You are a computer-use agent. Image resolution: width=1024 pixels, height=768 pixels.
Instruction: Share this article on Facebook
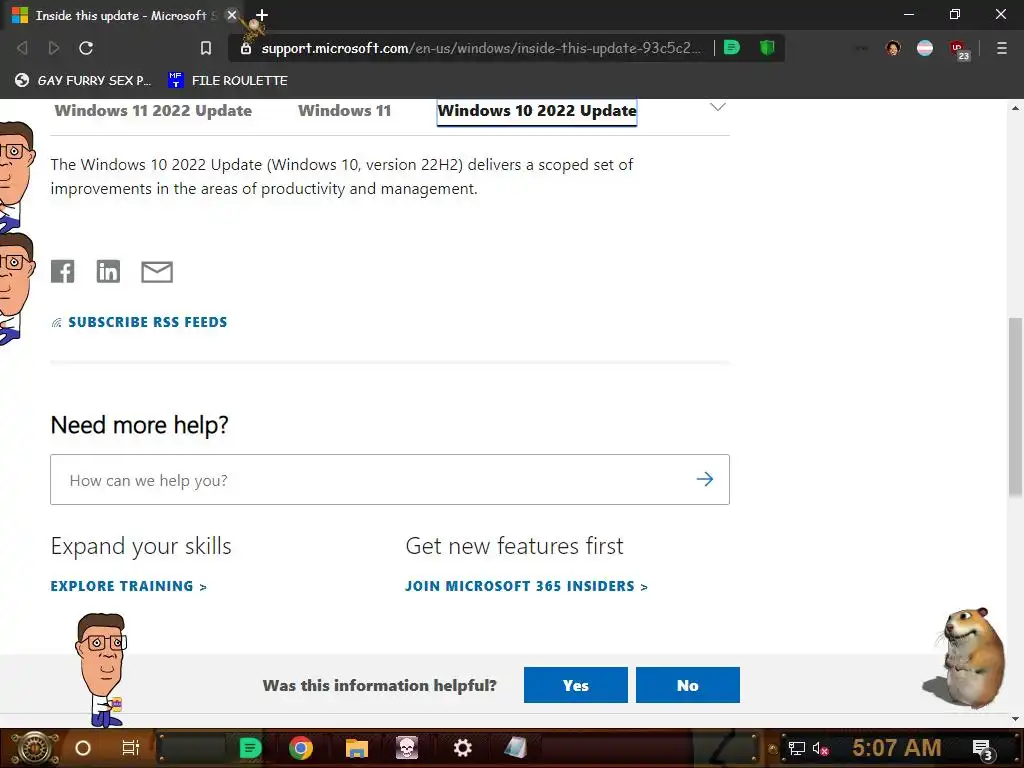(63, 271)
